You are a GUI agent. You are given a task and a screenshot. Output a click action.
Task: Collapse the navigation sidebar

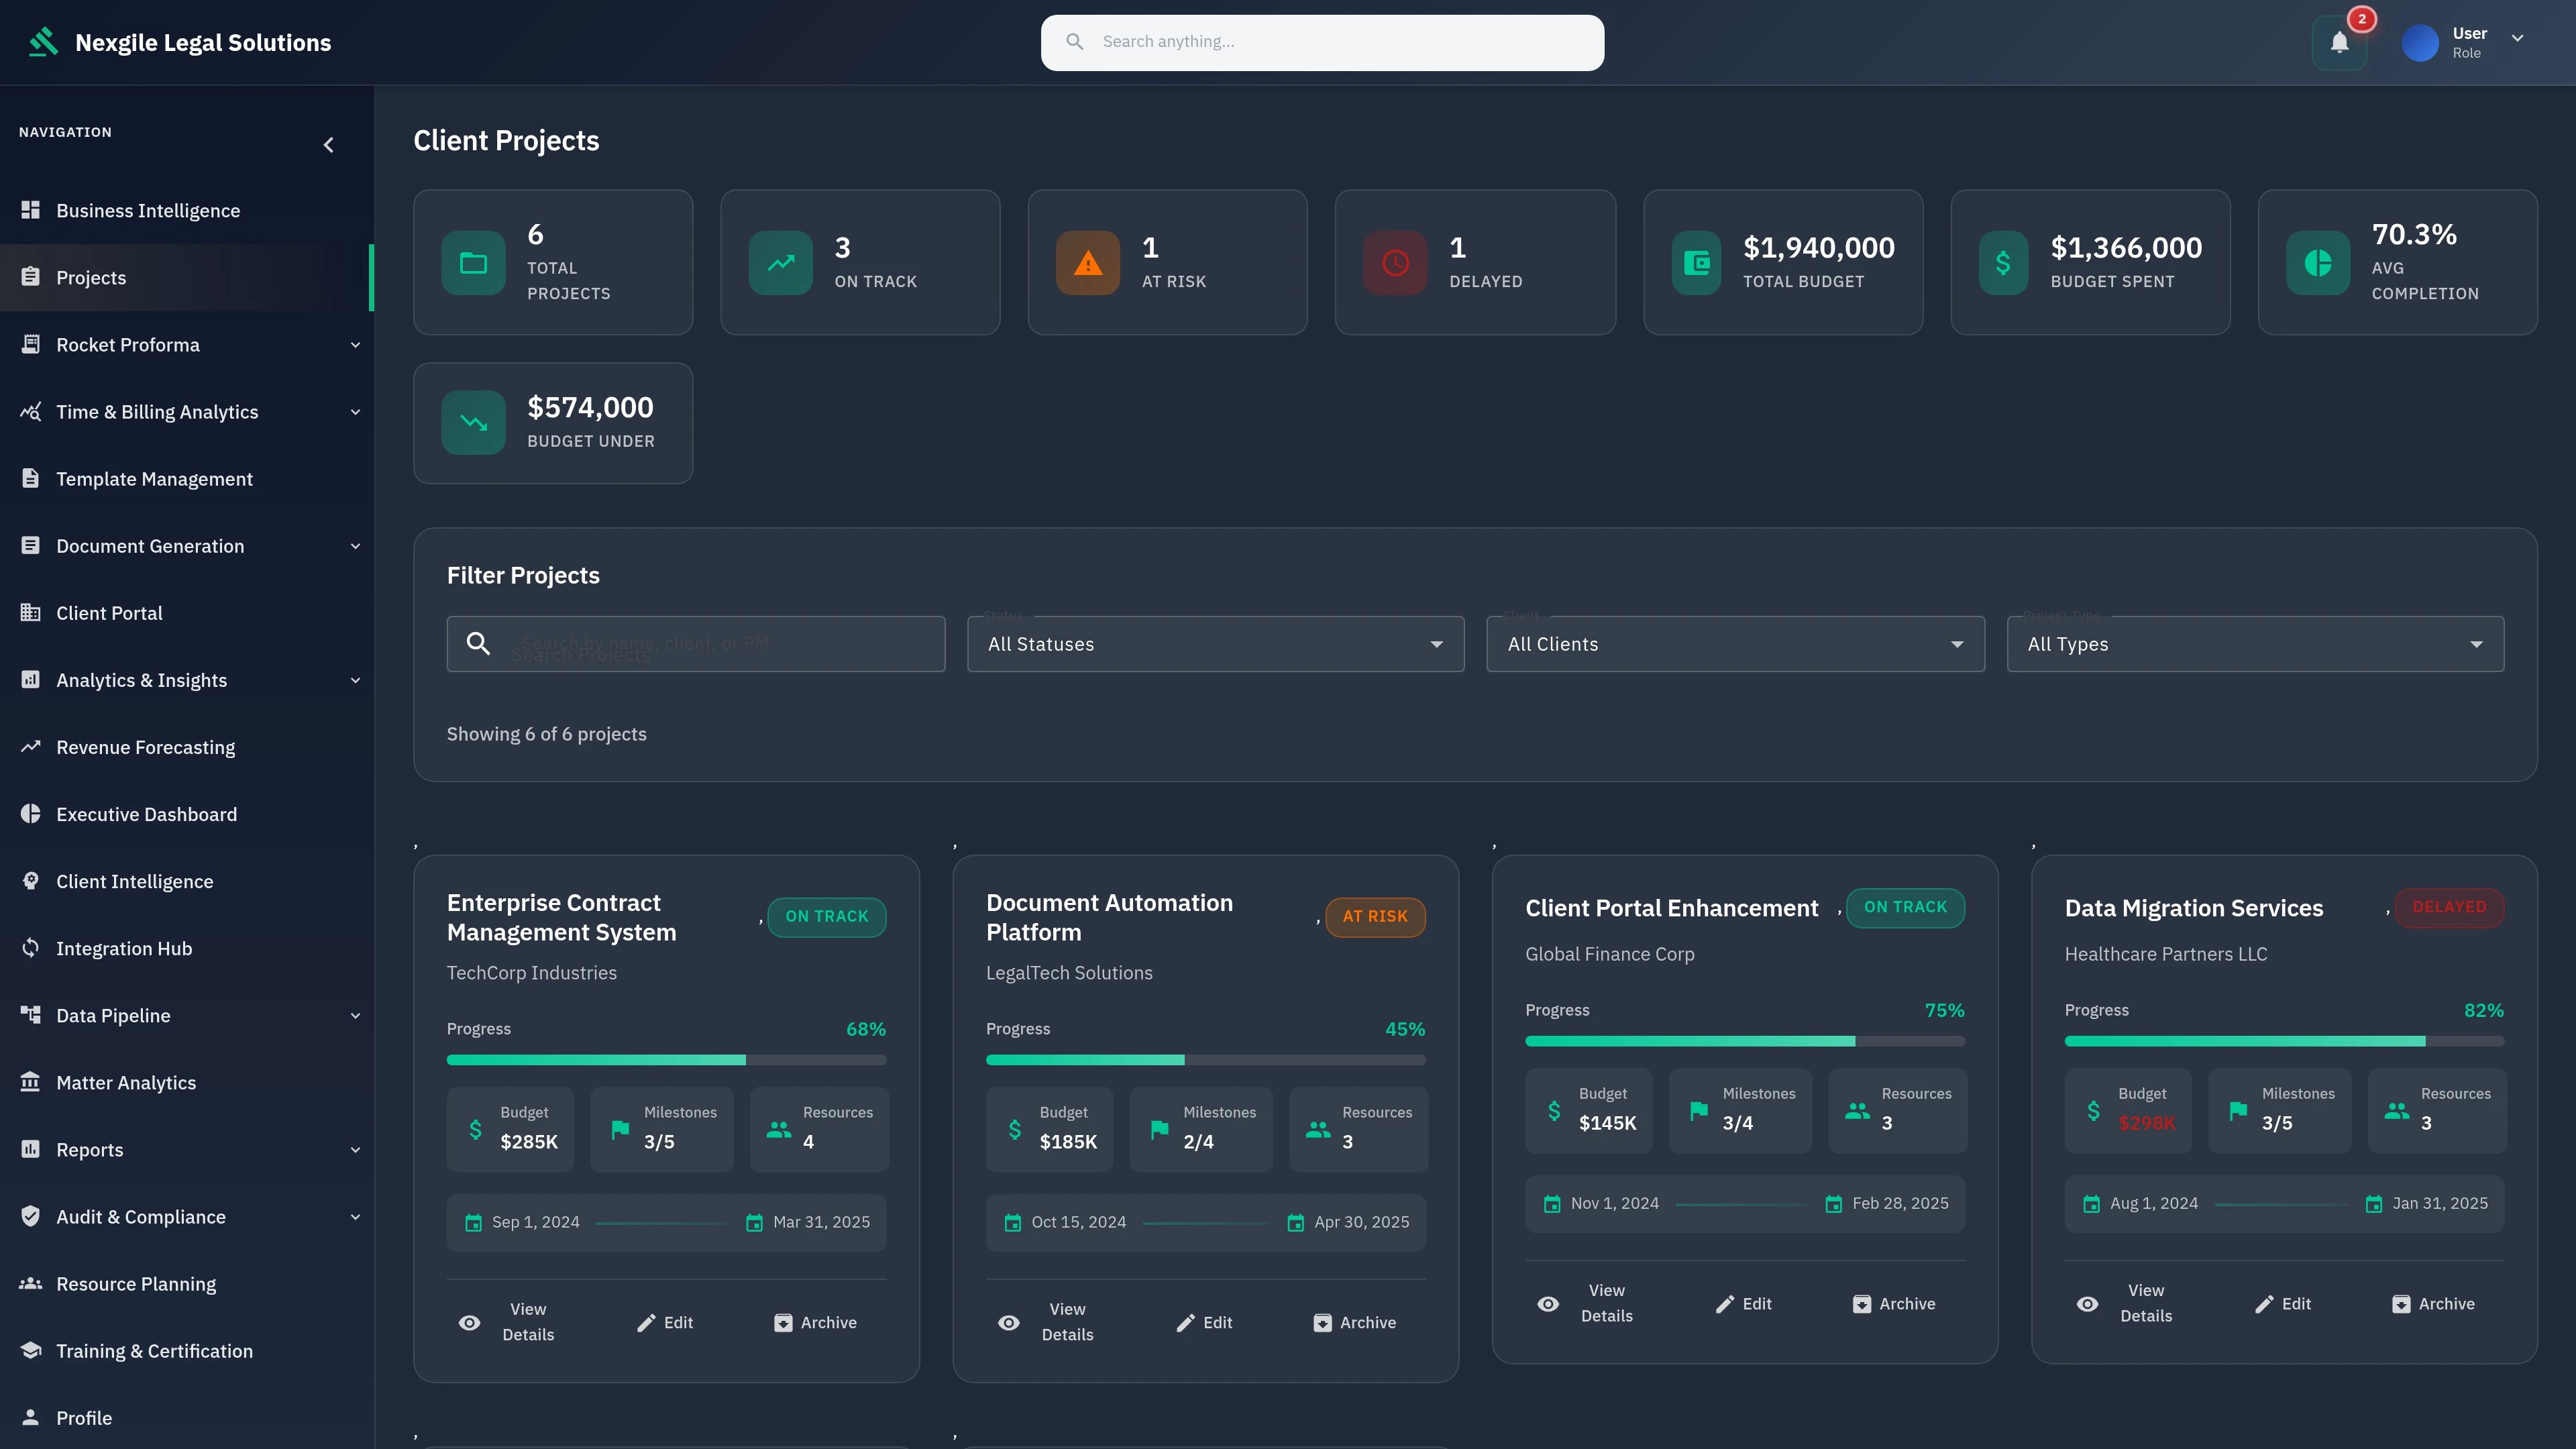[x=329, y=145]
